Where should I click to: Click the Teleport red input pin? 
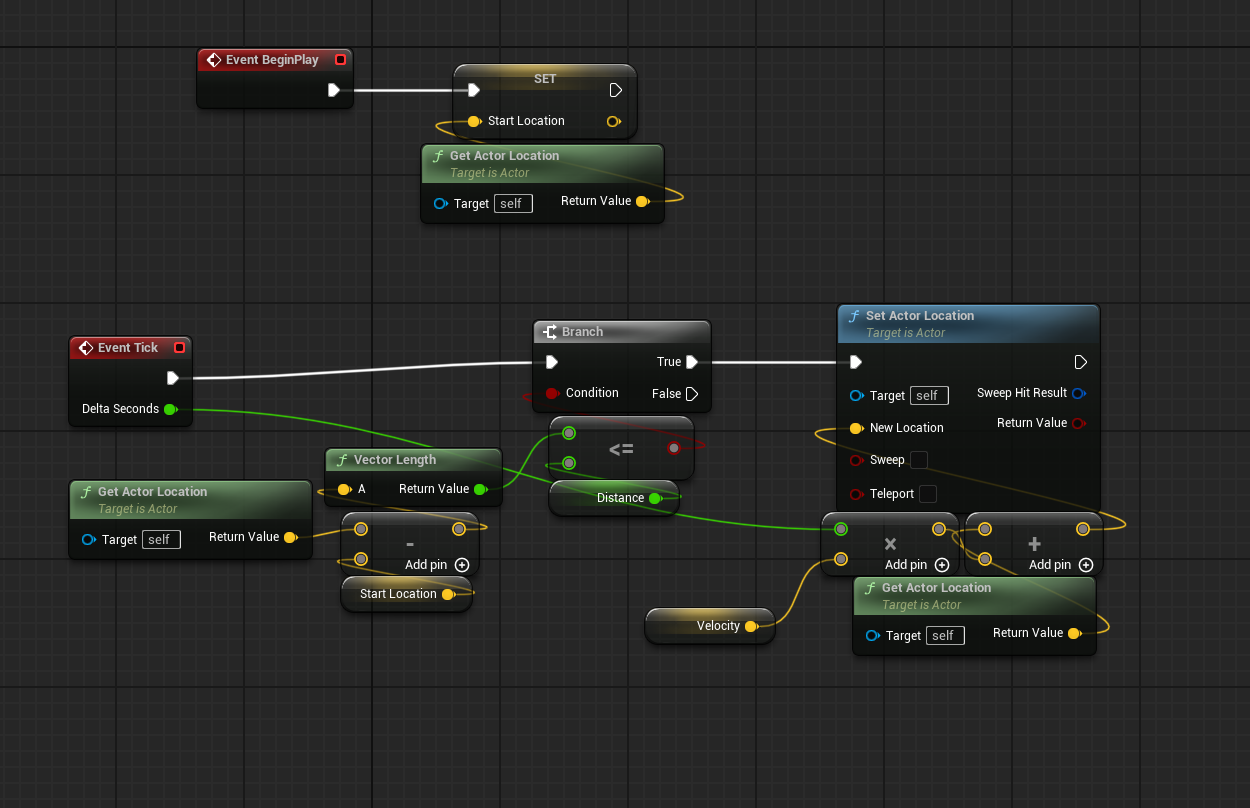(x=856, y=494)
